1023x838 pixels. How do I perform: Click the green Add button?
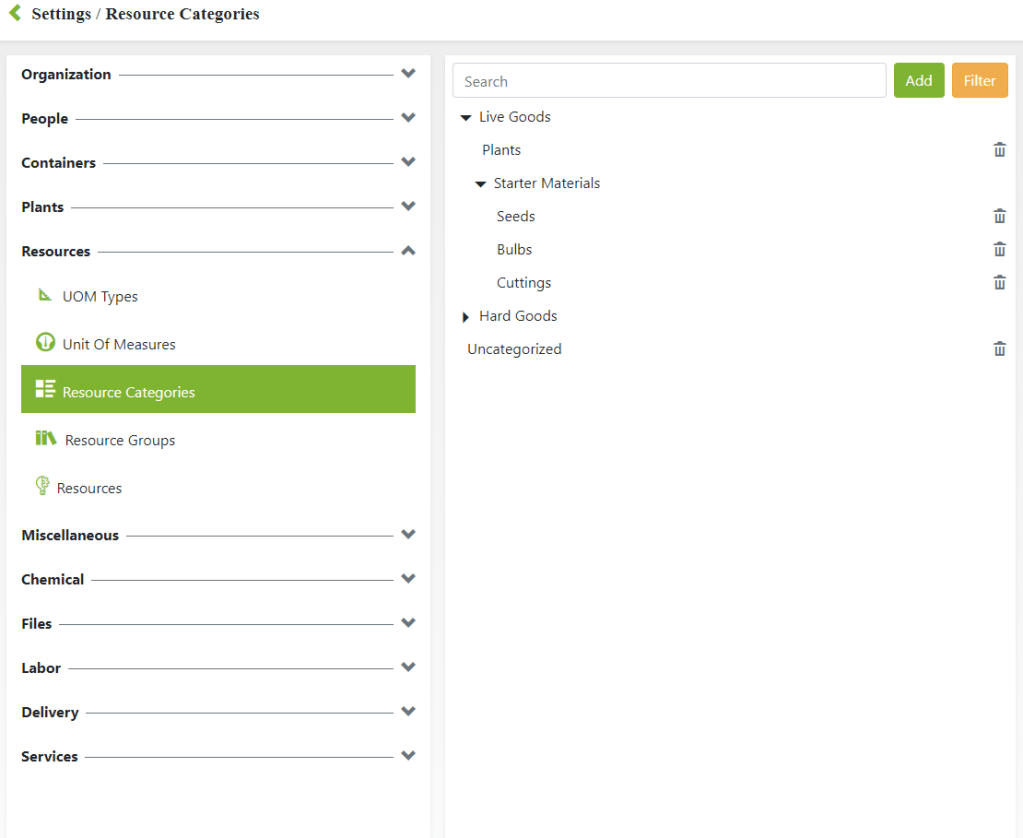tap(918, 81)
